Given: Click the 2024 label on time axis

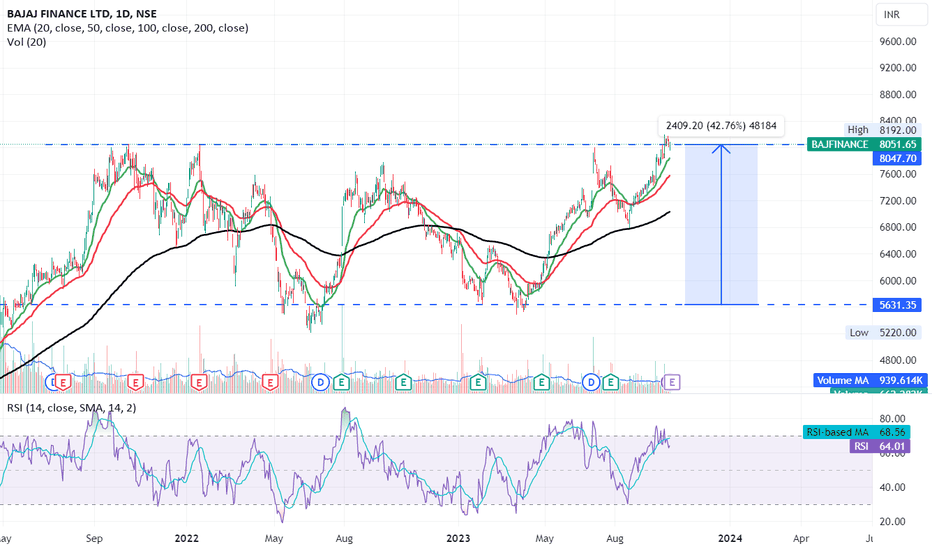Looking at the screenshot, I should point(730,538).
